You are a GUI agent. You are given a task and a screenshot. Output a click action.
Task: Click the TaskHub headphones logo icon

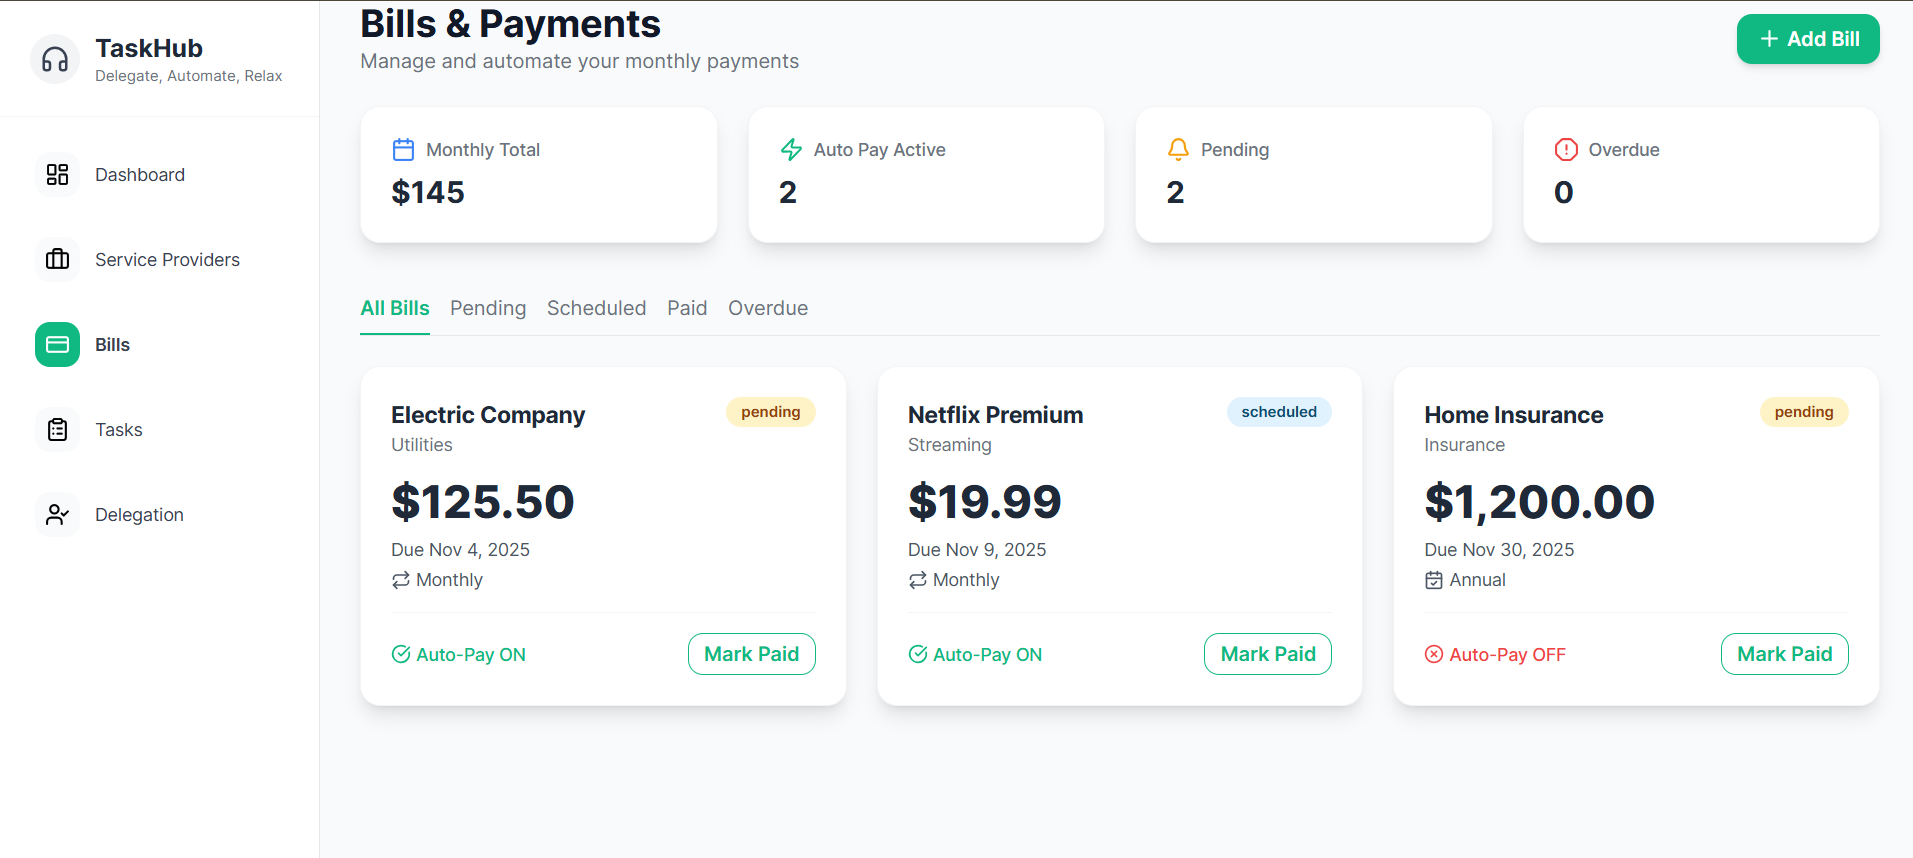(x=55, y=60)
